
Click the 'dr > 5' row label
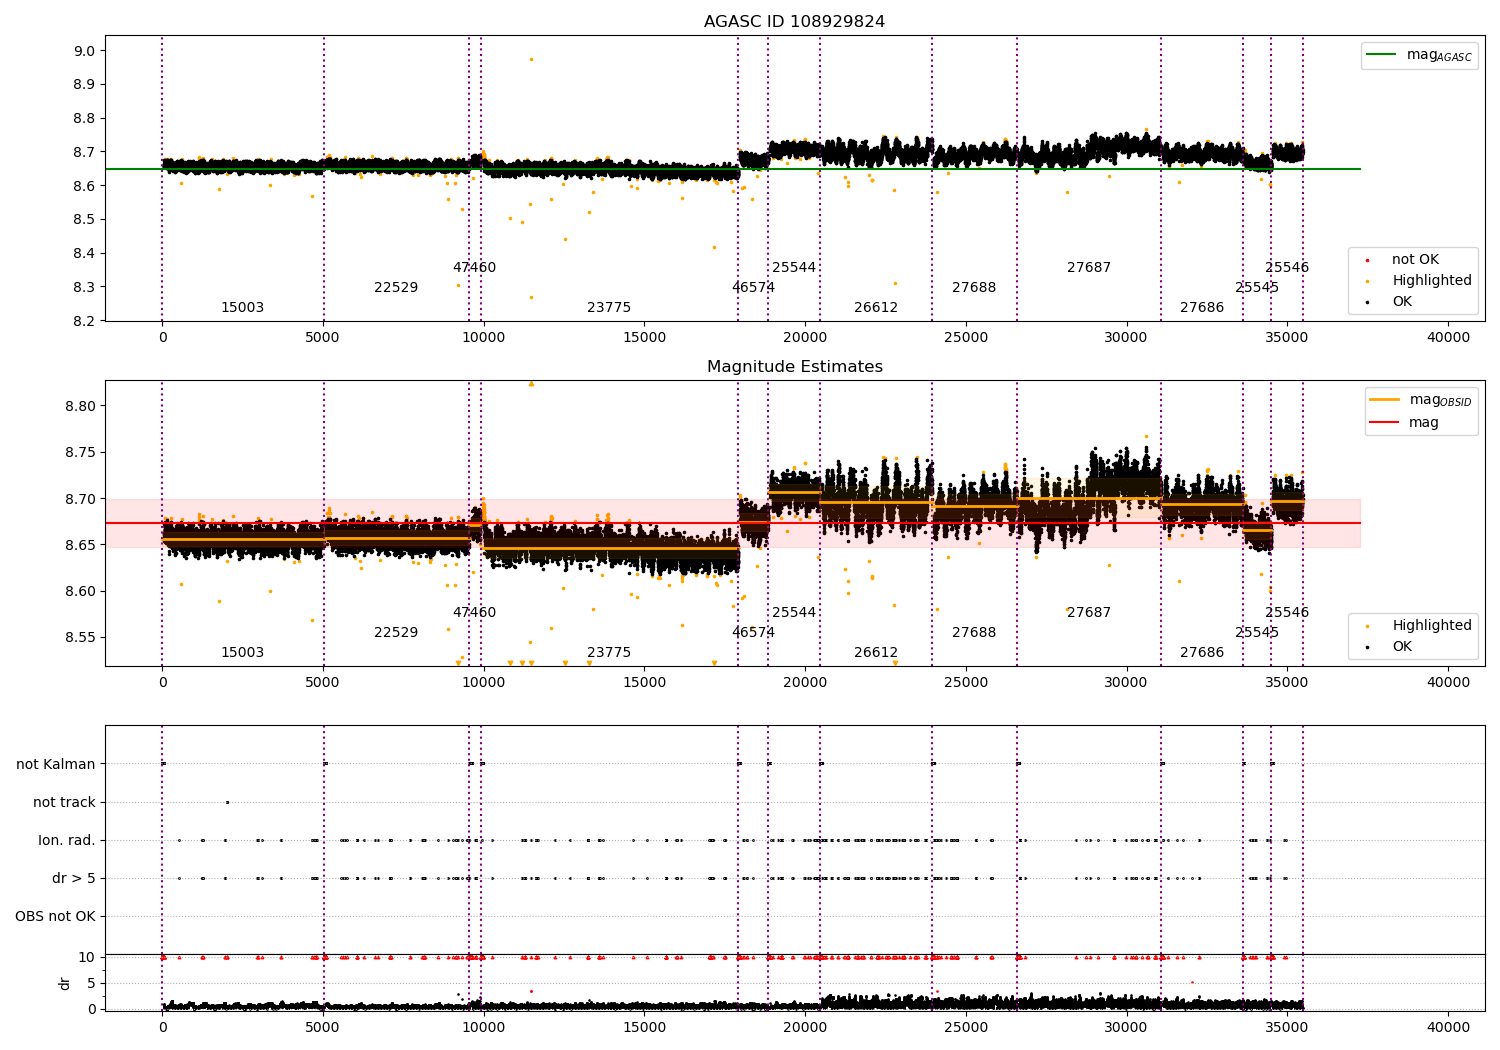74,879
